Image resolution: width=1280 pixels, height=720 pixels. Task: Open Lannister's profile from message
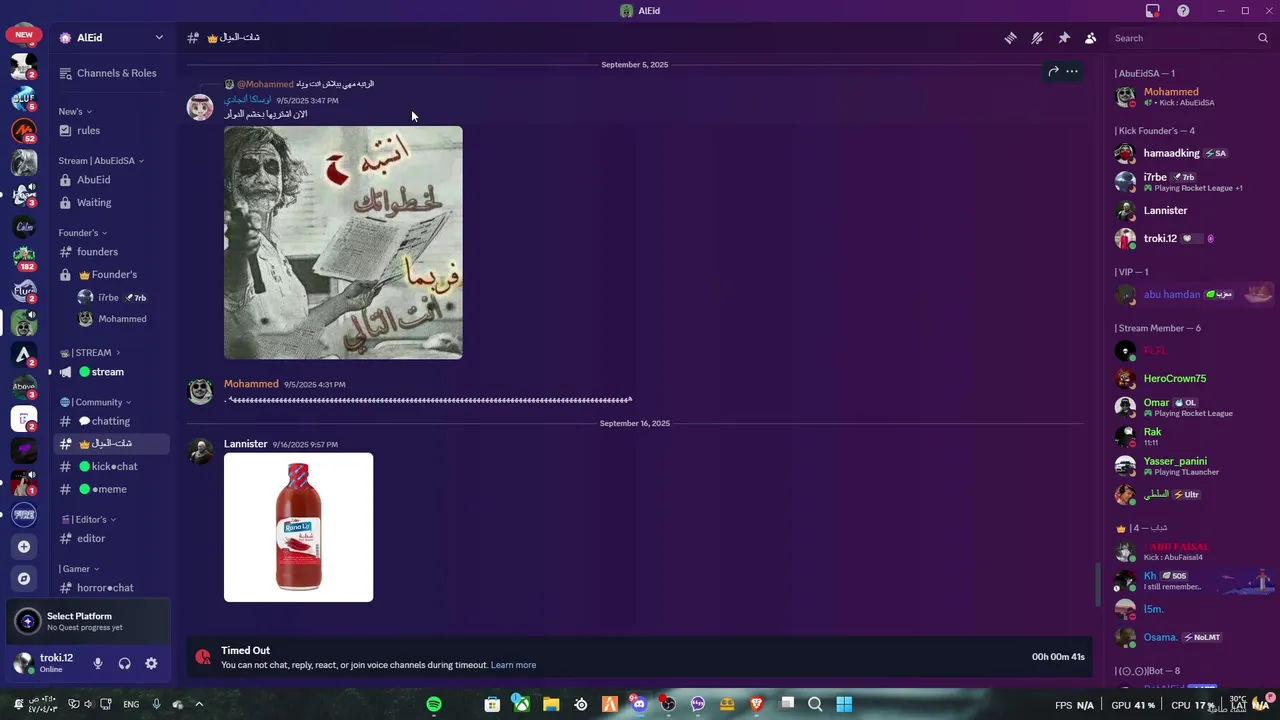coord(245,444)
